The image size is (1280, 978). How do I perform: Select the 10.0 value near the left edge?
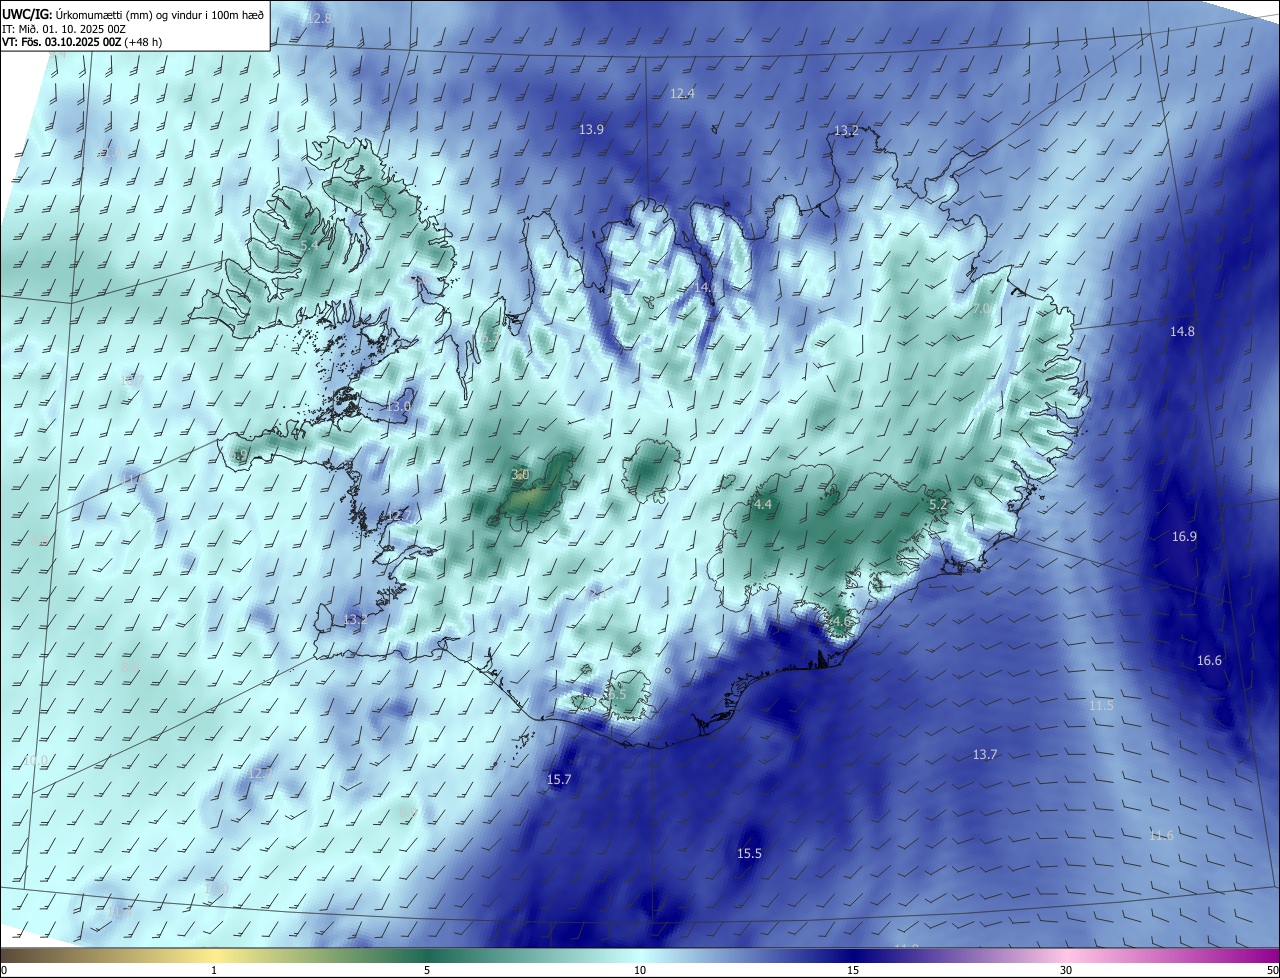(x=35, y=761)
